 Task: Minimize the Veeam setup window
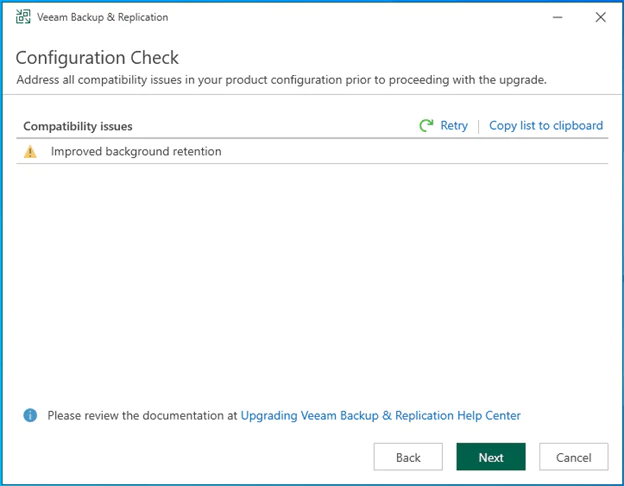(553, 17)
